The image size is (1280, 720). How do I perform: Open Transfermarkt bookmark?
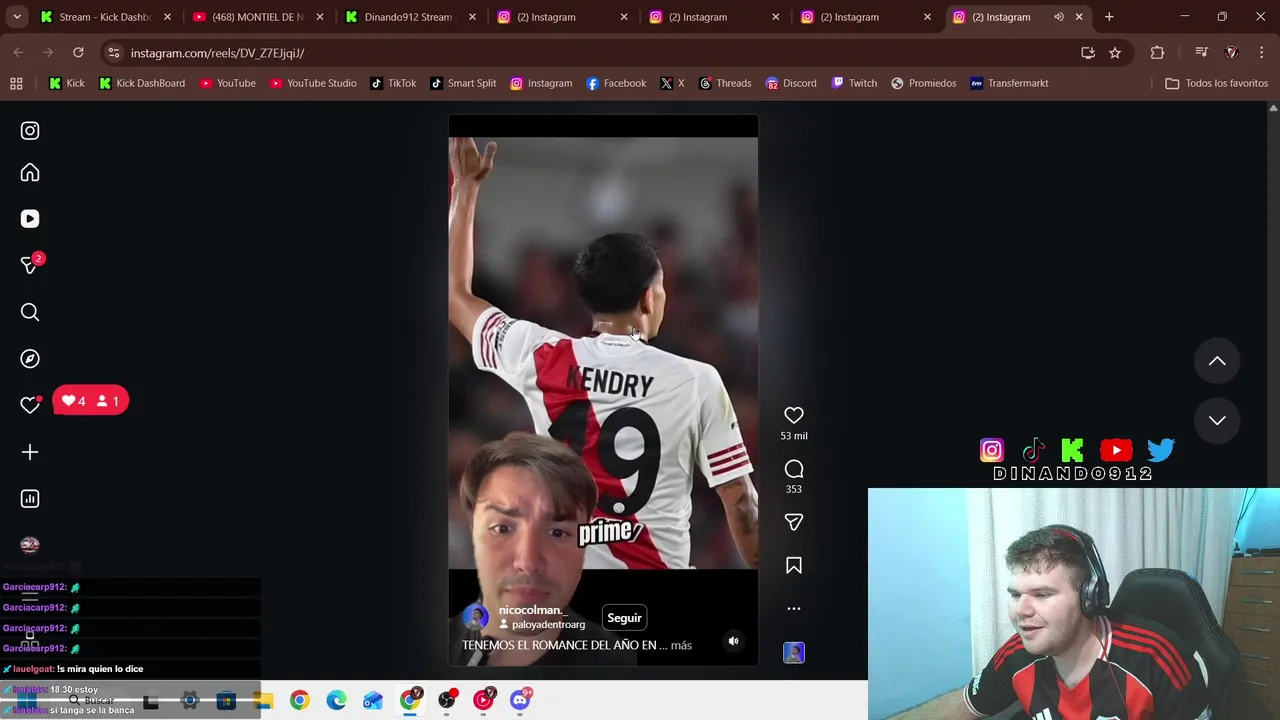point(1009,83)
